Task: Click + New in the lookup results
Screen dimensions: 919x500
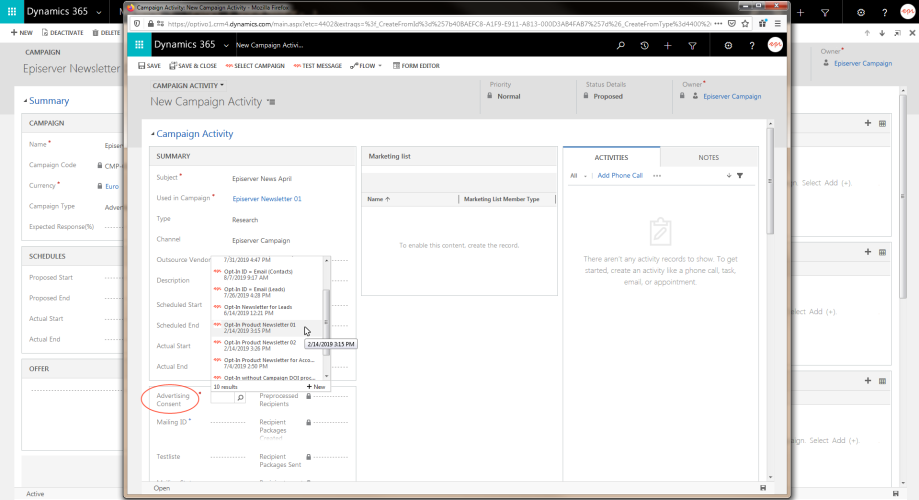Action: [316, 387]
